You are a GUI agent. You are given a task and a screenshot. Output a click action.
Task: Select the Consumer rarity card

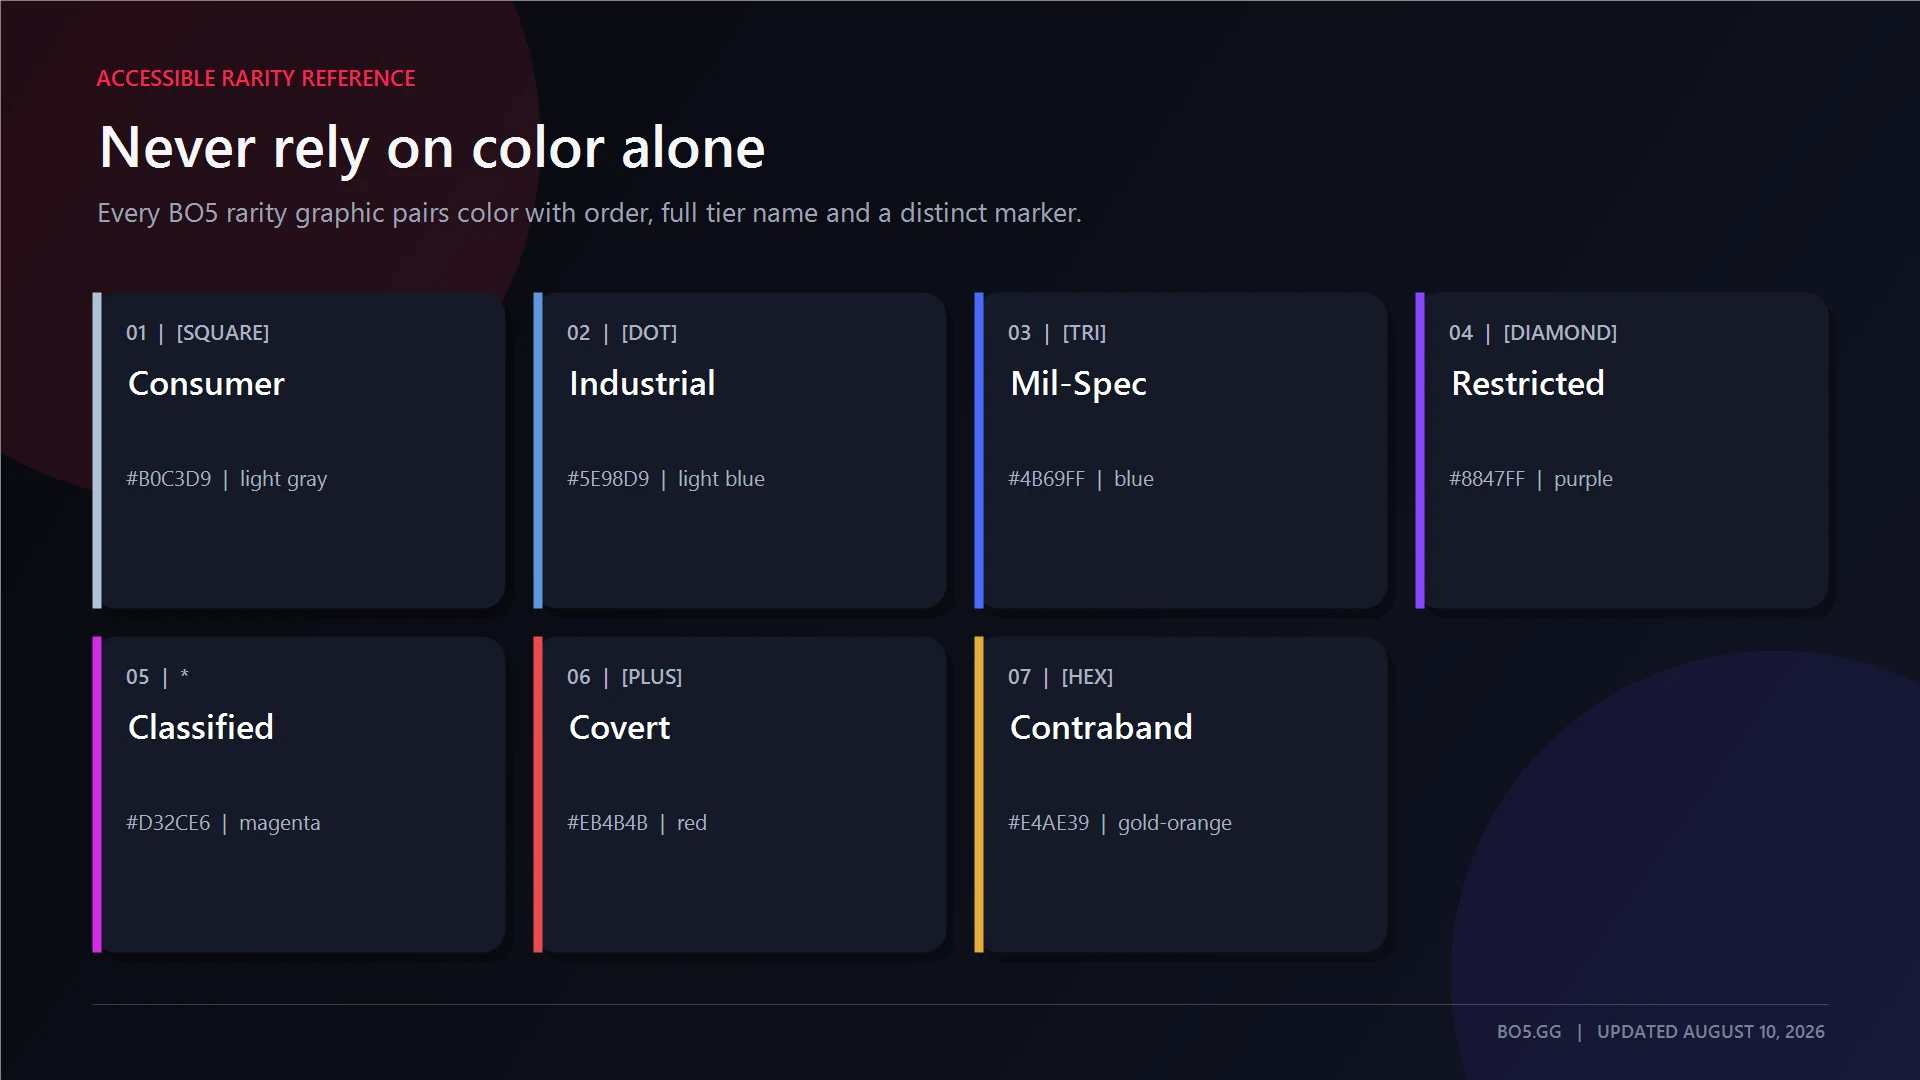[299, 450]
